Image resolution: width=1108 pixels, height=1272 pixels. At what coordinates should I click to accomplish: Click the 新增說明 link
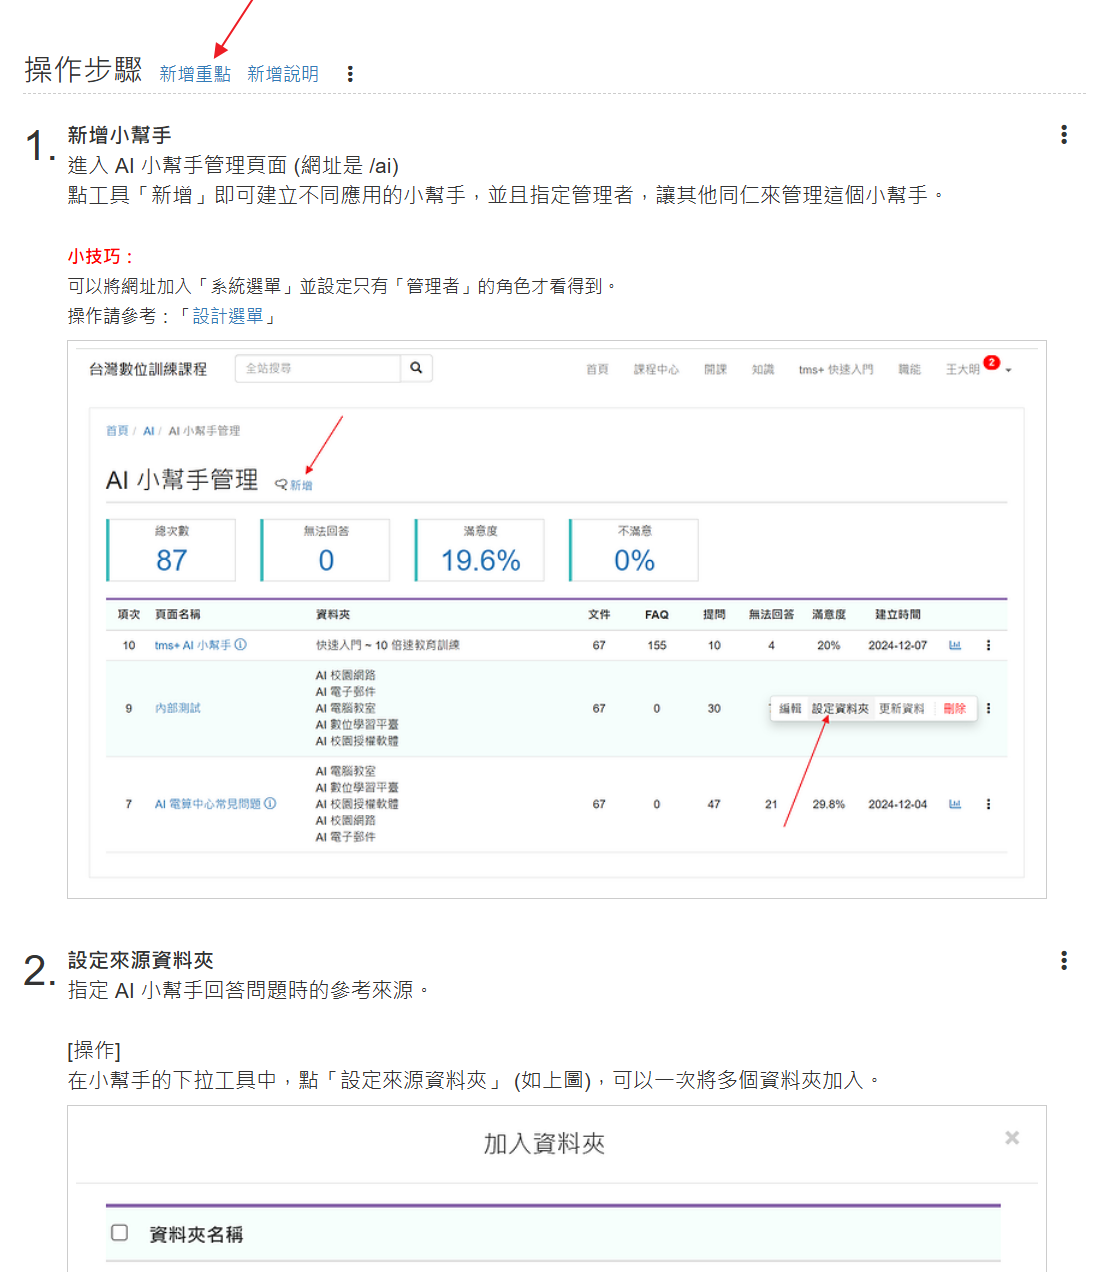click(x=283, y=74)
